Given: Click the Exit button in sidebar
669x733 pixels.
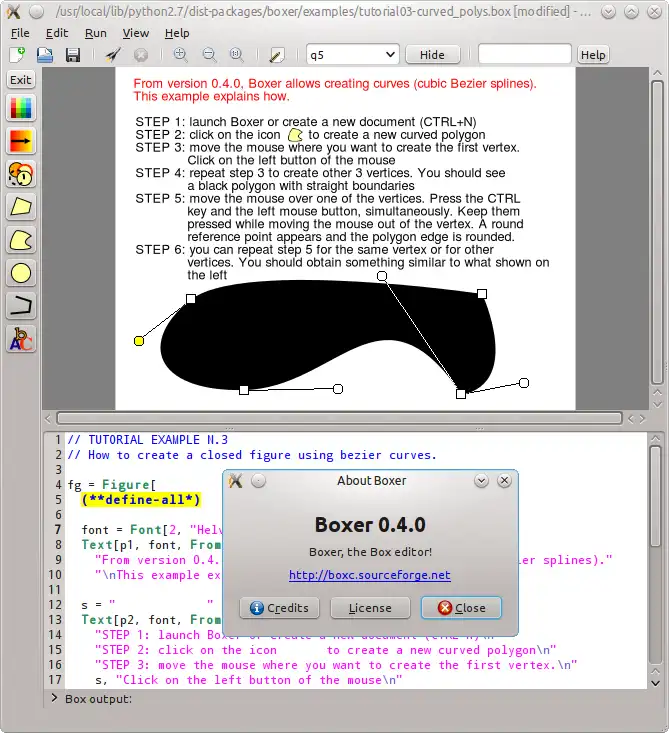Looking at the screenshot, I should coord(21,80).
